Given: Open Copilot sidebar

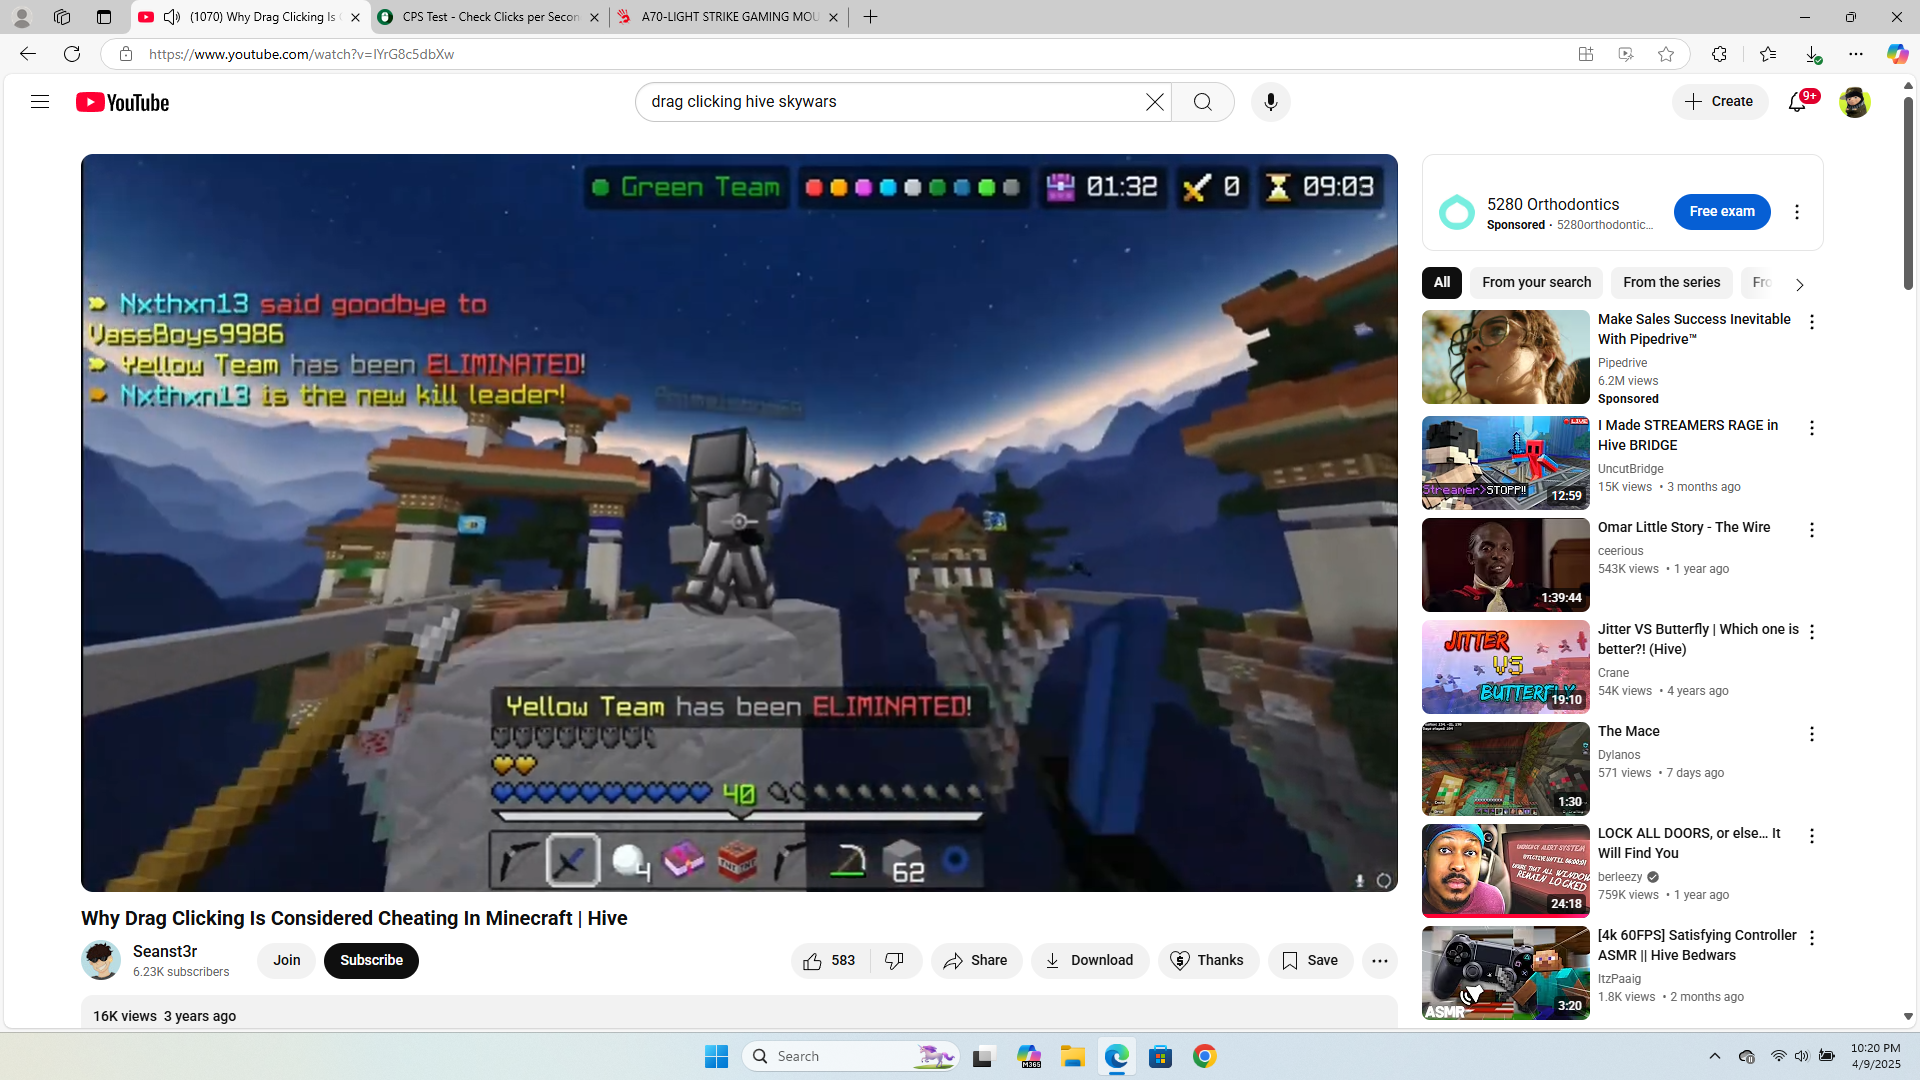Looking at the screenshot, I should [x=1897, y=55].
